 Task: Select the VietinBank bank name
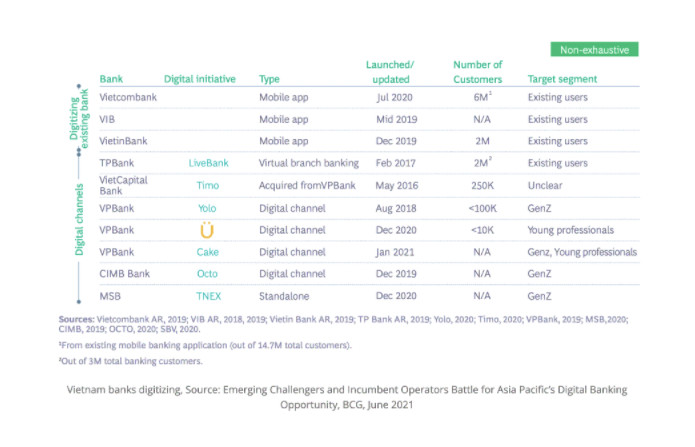pyautogui.click(x=123, y=141)
